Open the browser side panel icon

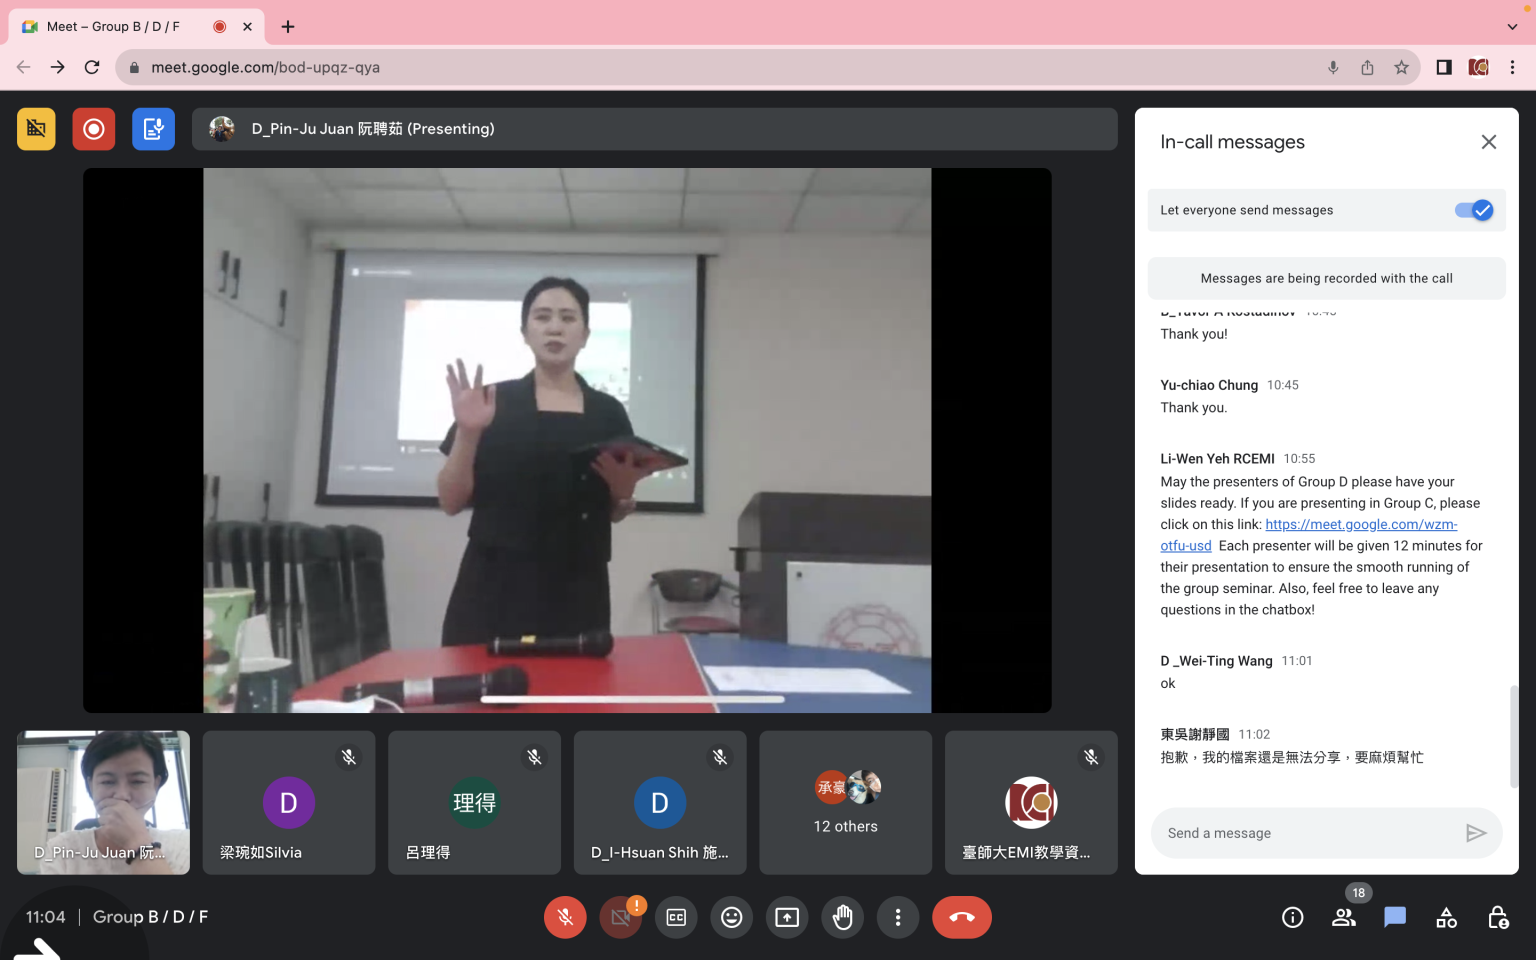1444,67
